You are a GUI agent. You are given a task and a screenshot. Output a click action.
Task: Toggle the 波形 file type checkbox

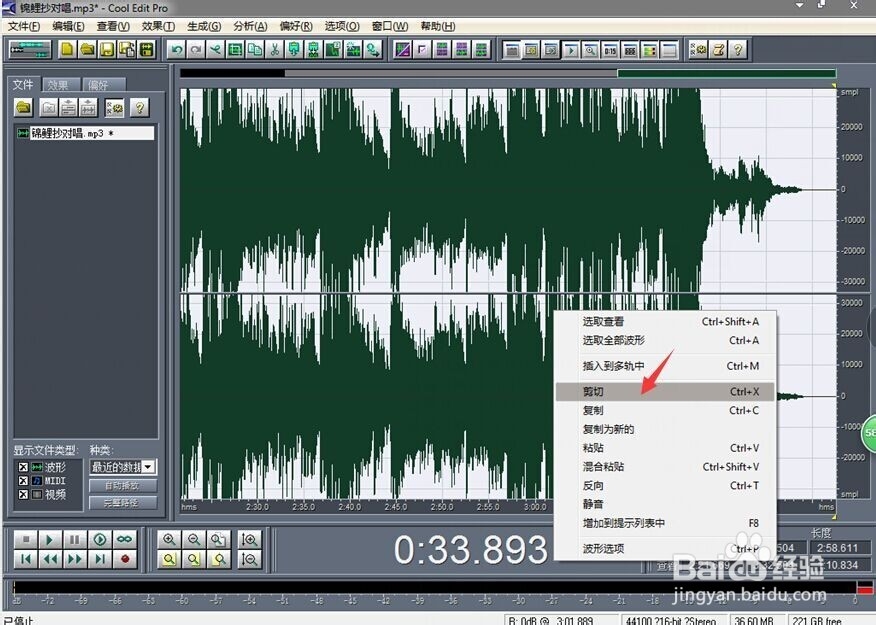(23, 467)
